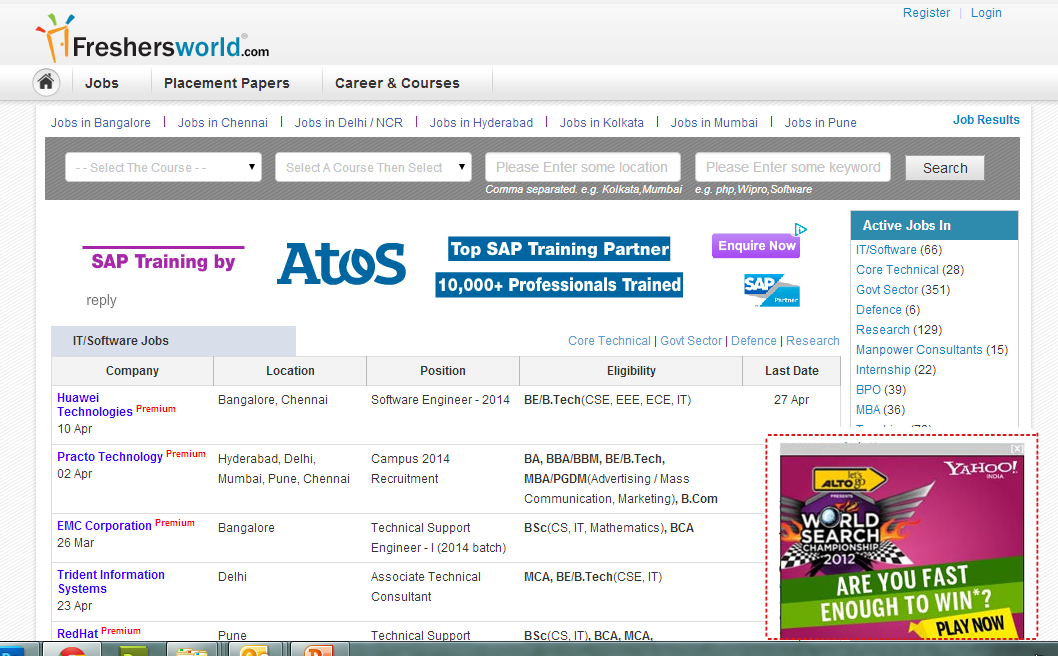Focus the location input field
This screenshot has width=1058, height=656.
[582, 167]
